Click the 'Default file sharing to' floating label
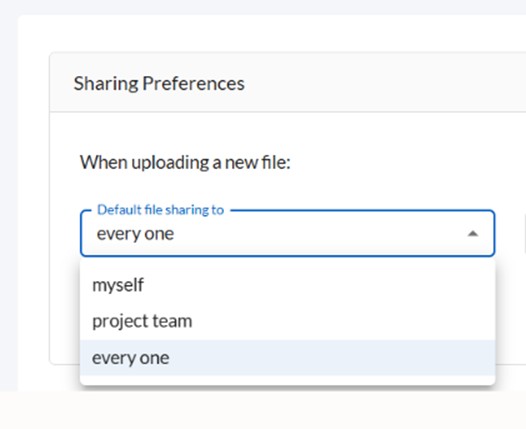The height and width of the screenshot is (429, 526). [160, 210]
